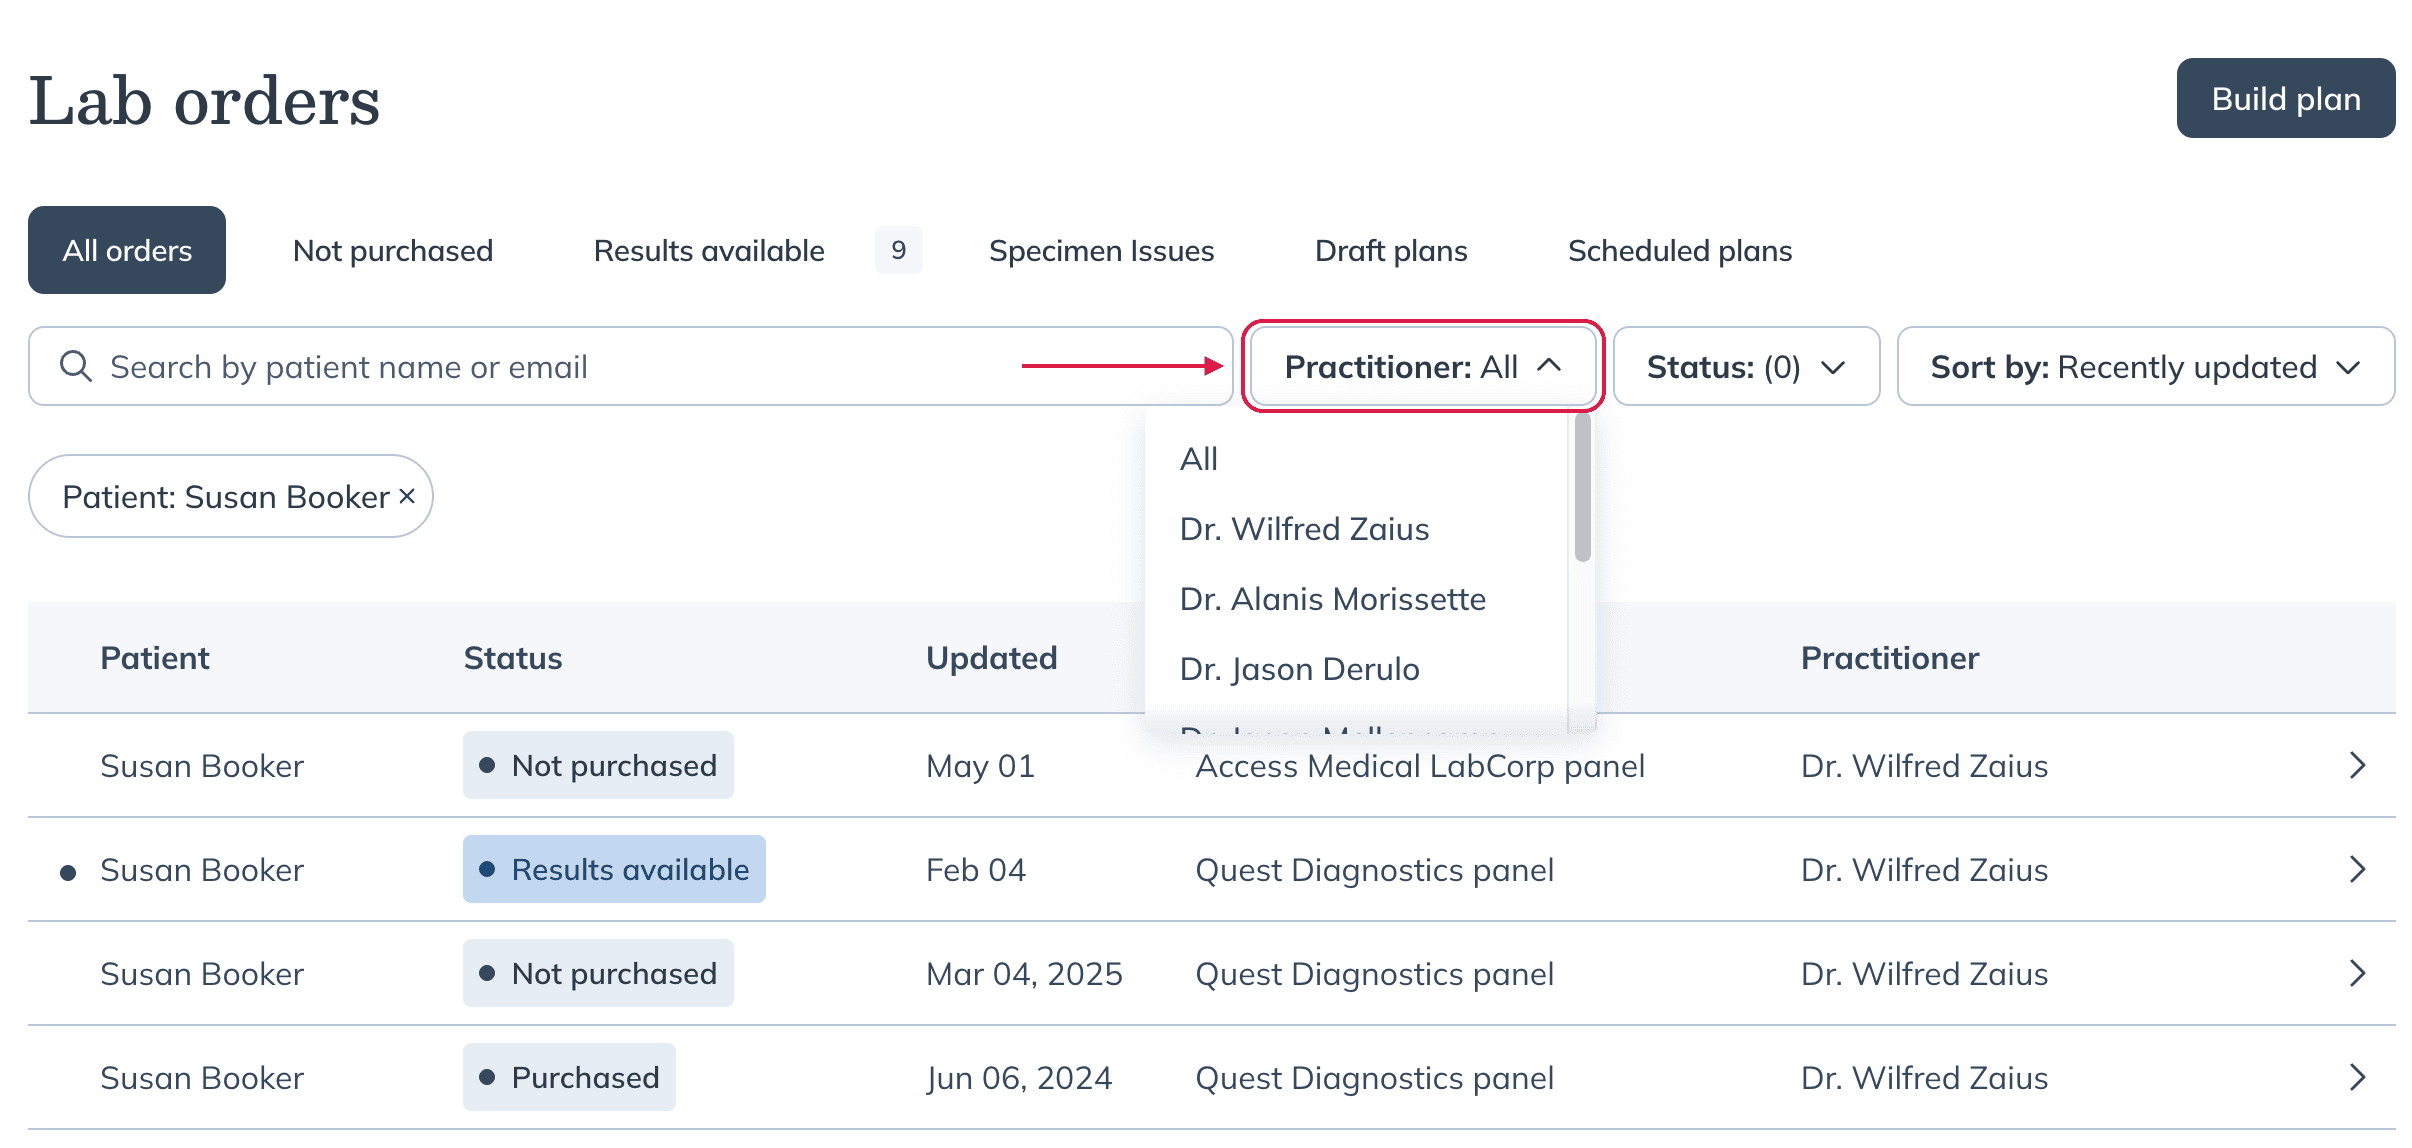
Task: Collapse the Practitioner: All dropdown
Action: (x=1422, y=366)
